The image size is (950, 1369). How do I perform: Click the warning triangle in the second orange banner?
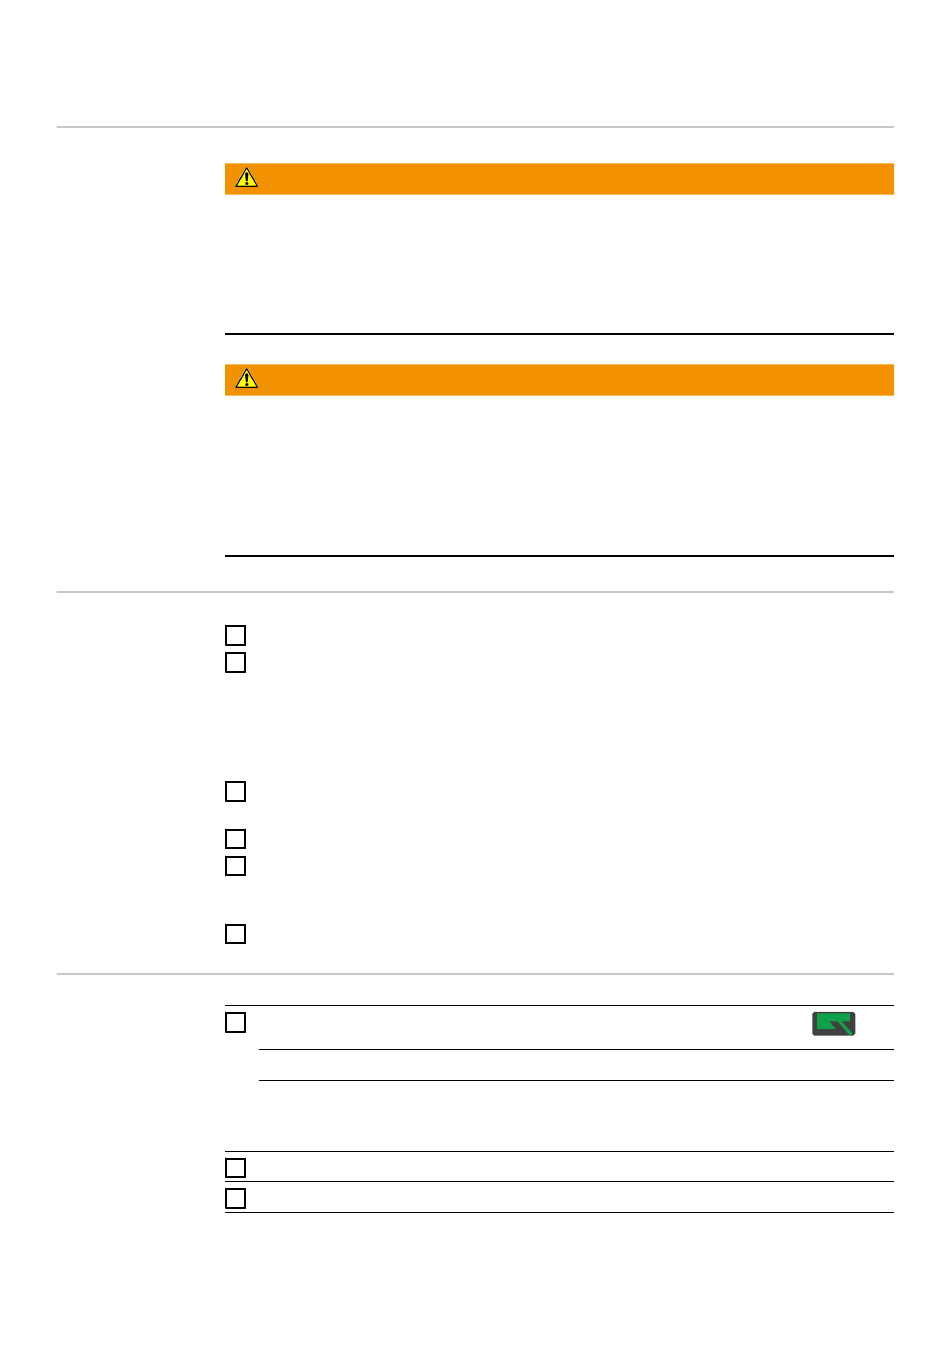246,379
